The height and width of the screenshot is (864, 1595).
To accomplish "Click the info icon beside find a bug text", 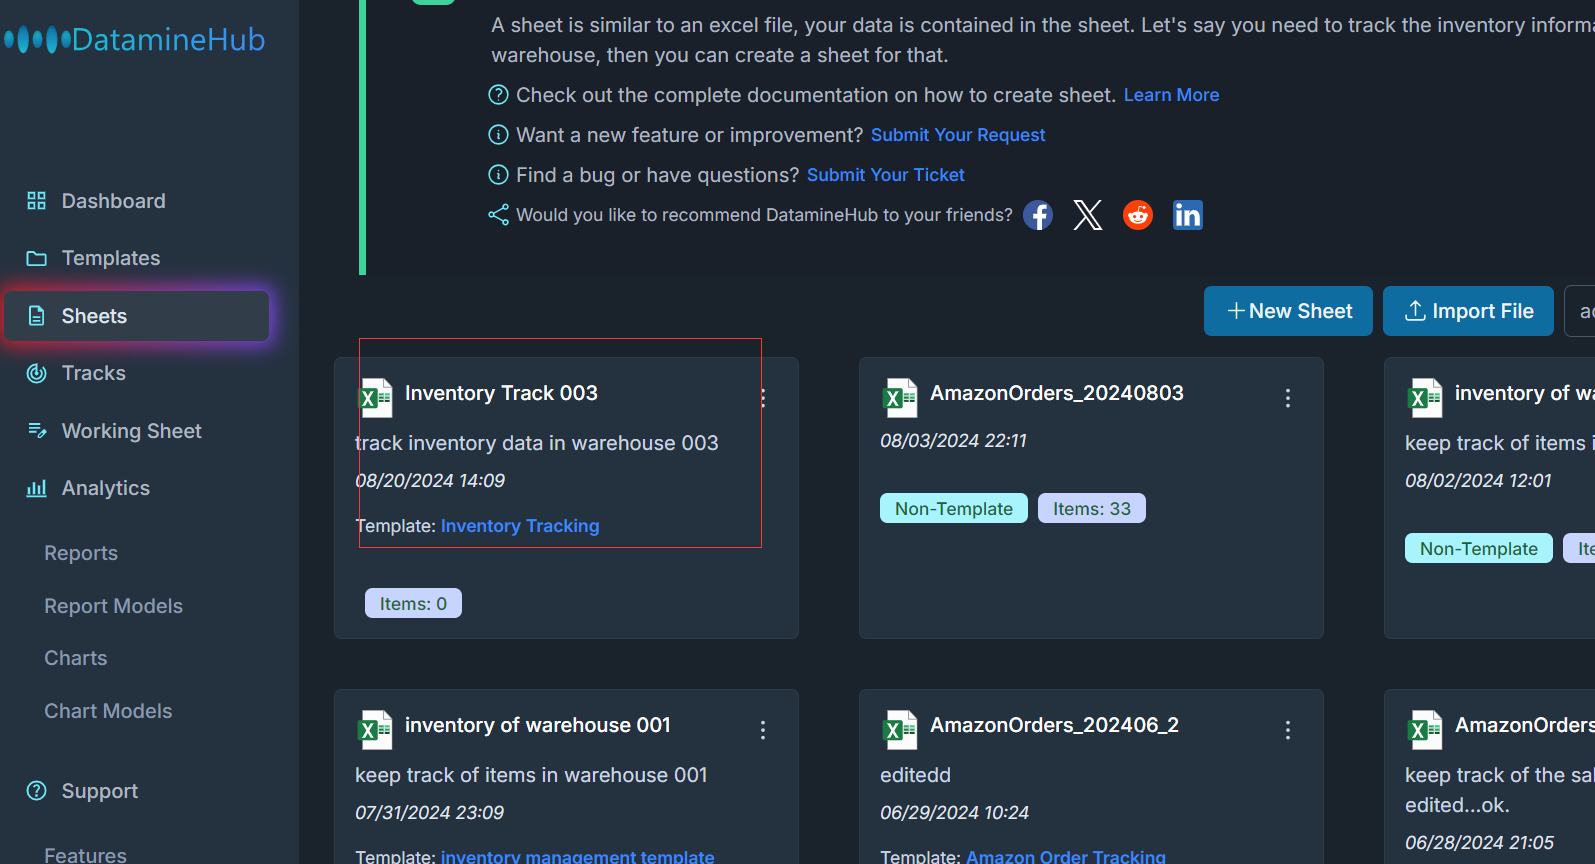I will [498, 175].
